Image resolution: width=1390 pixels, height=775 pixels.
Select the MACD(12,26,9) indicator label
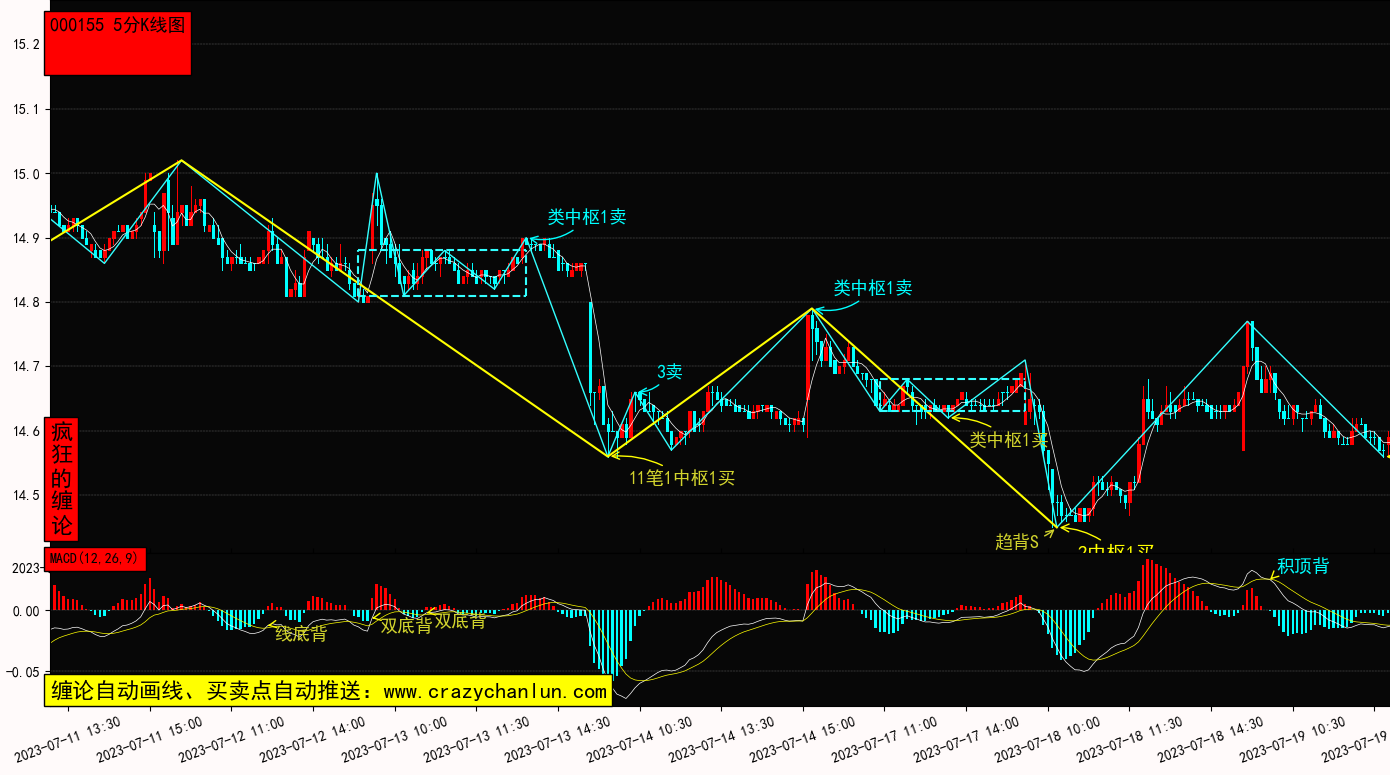coord(95,559)
